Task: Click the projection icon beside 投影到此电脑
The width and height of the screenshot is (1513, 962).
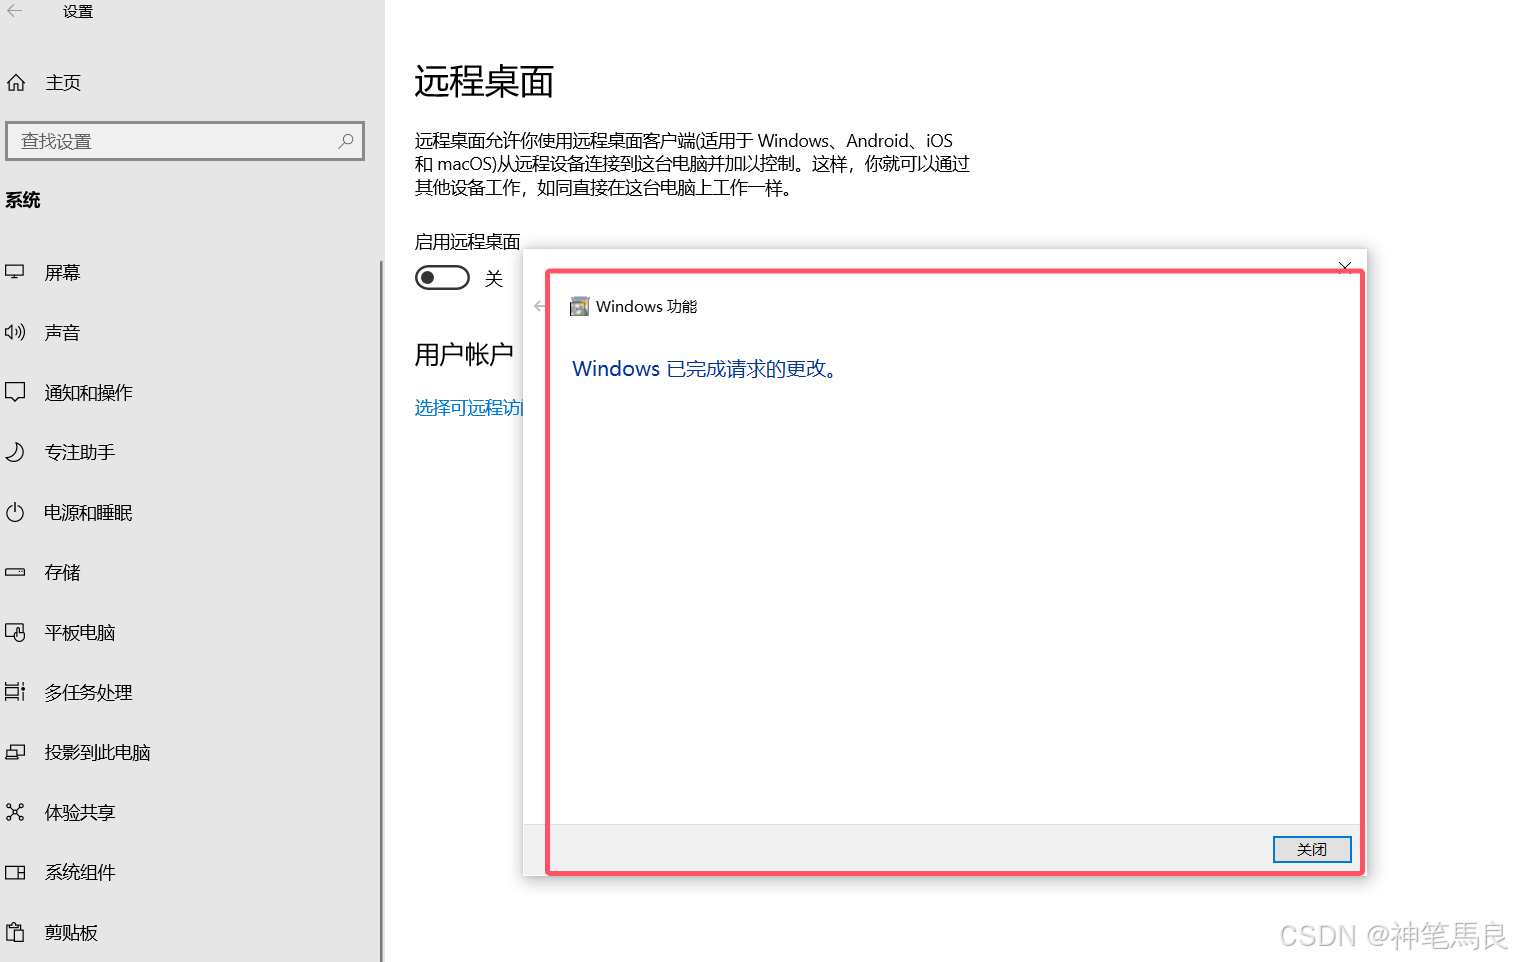Action: pyautogui.click(x=15, y=752)
